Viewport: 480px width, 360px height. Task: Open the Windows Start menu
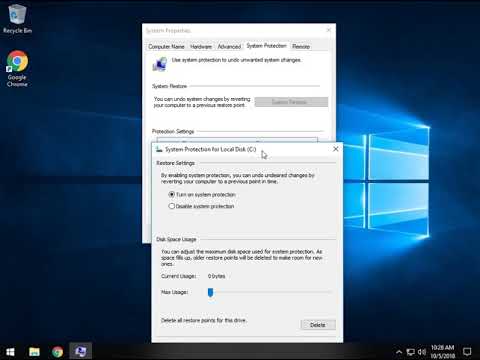pos(10,352)
